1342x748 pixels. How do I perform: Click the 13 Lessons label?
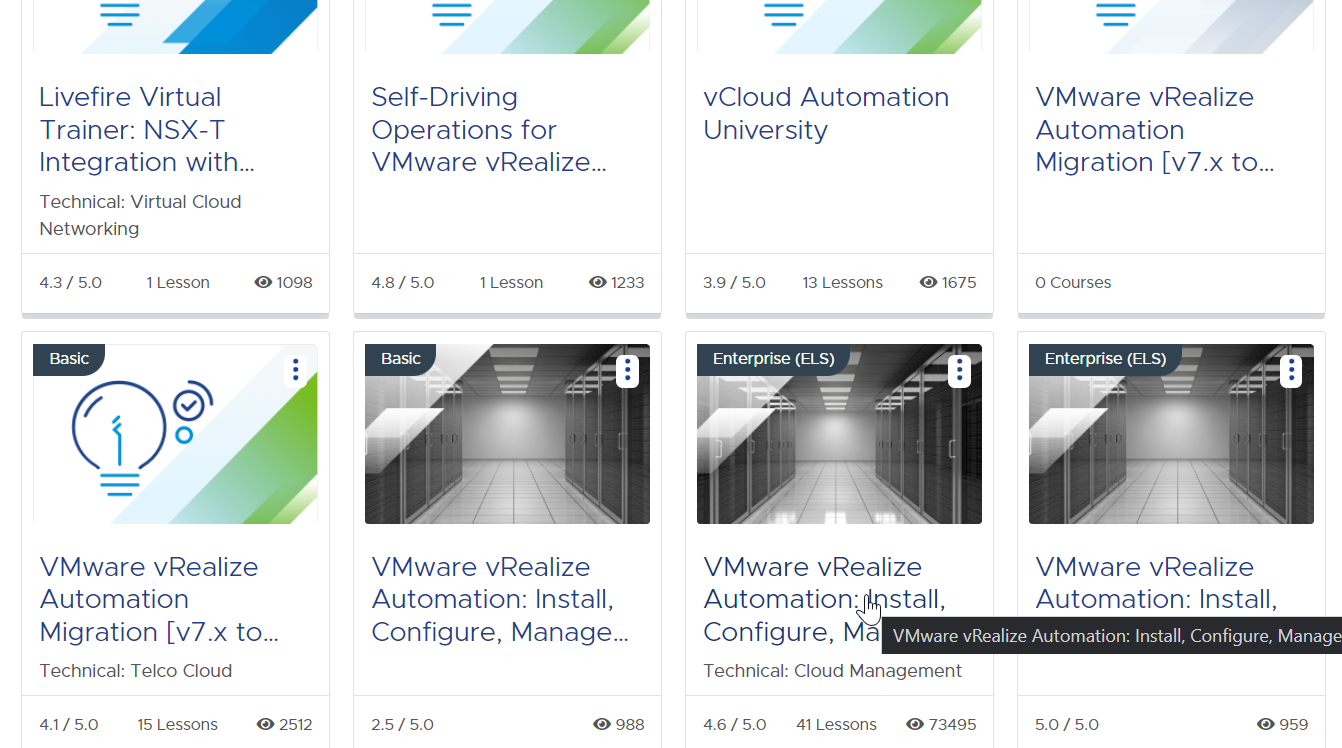[842, 283]
